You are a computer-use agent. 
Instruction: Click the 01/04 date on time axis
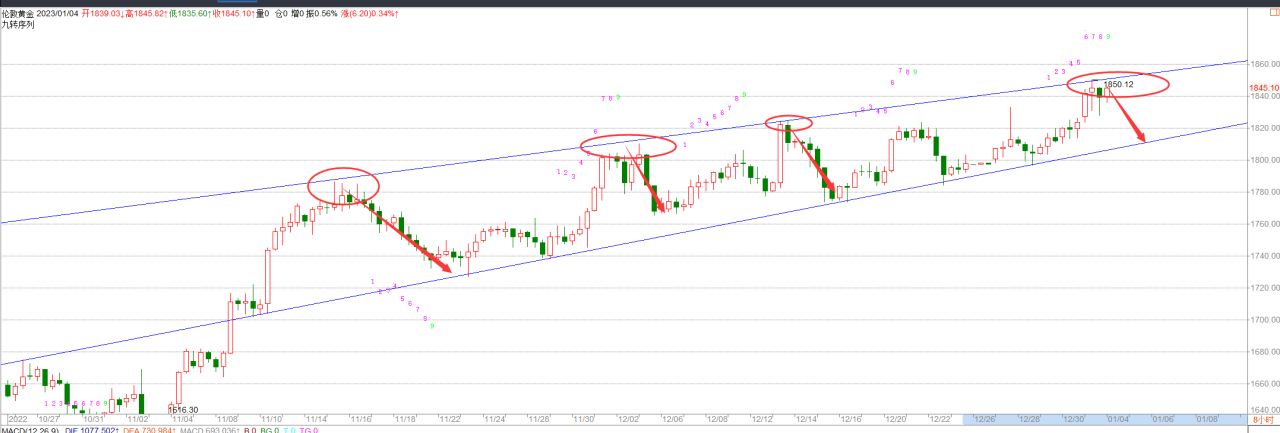point(1119,419)
